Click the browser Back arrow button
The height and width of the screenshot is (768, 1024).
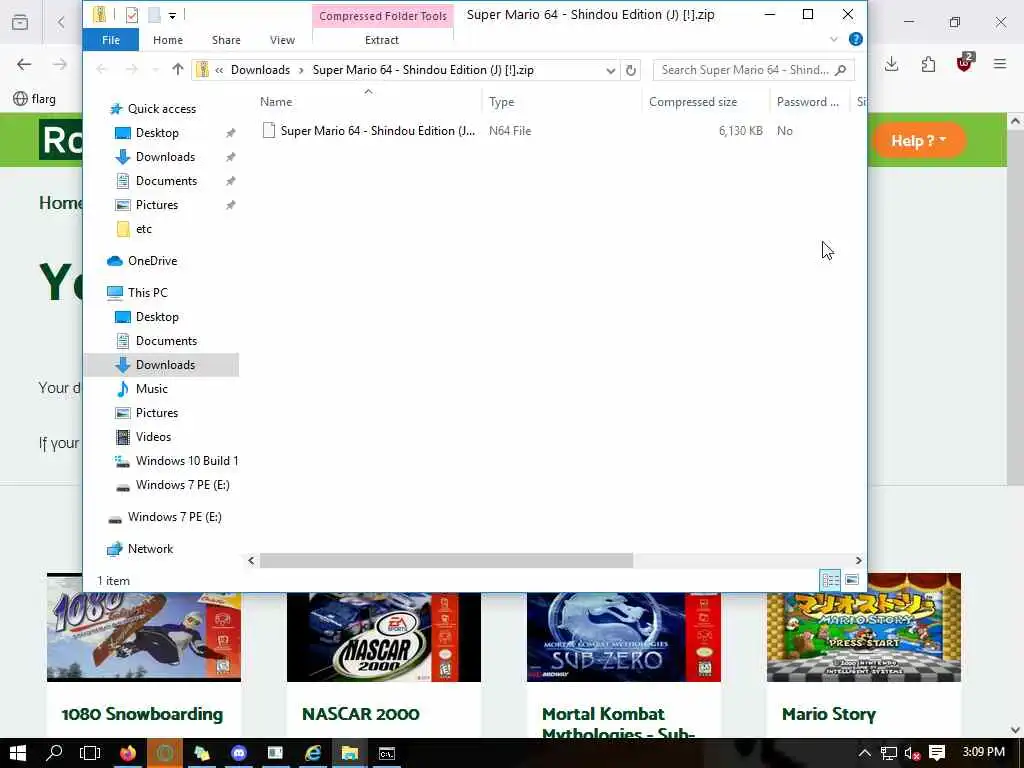tap(24, 64)
